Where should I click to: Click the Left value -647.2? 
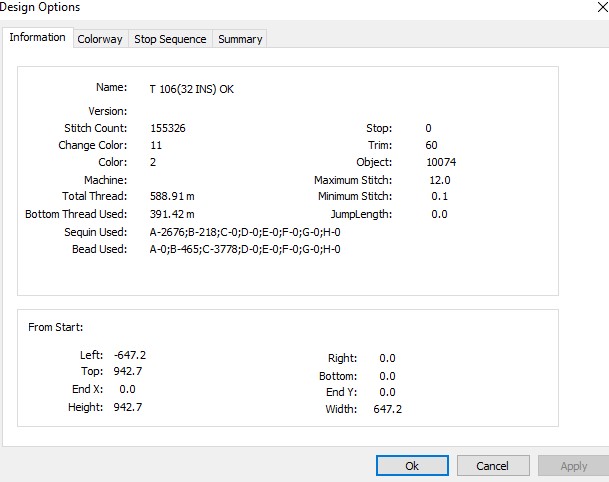pyautogui.click(x=130, y=355)
